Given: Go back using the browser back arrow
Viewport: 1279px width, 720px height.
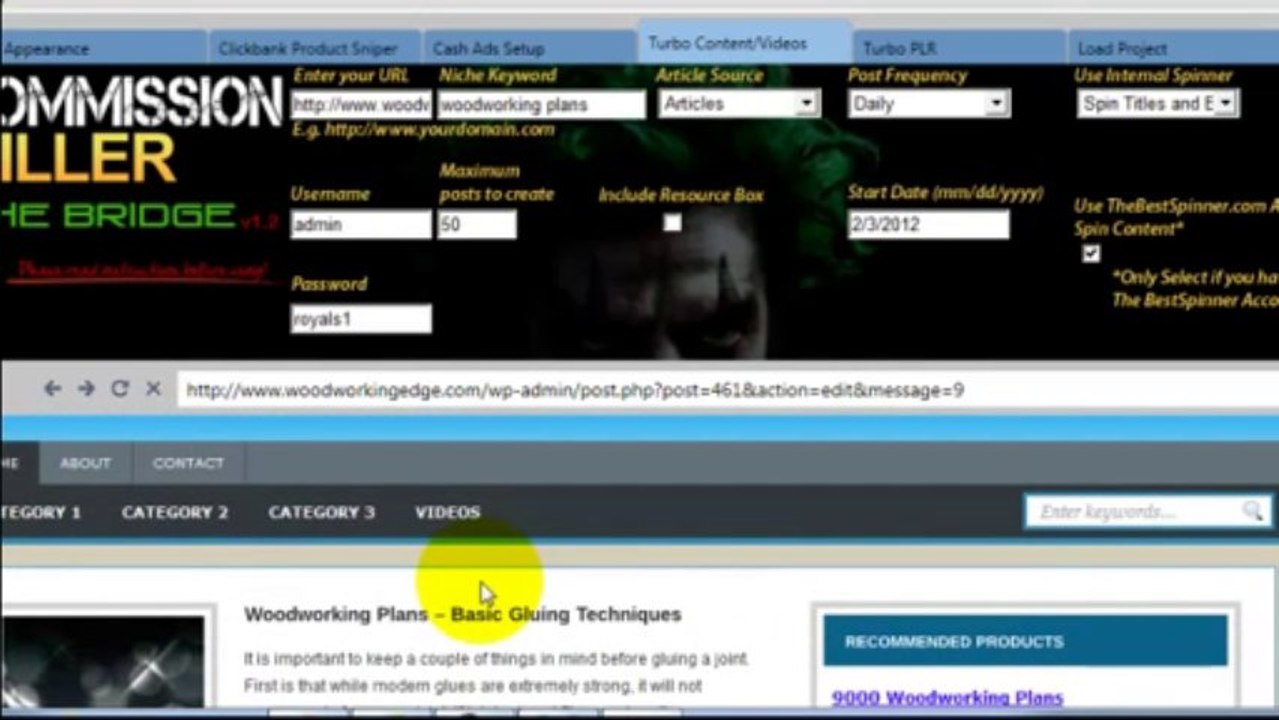Looking at the screenshot, I should tap(52, 389).
